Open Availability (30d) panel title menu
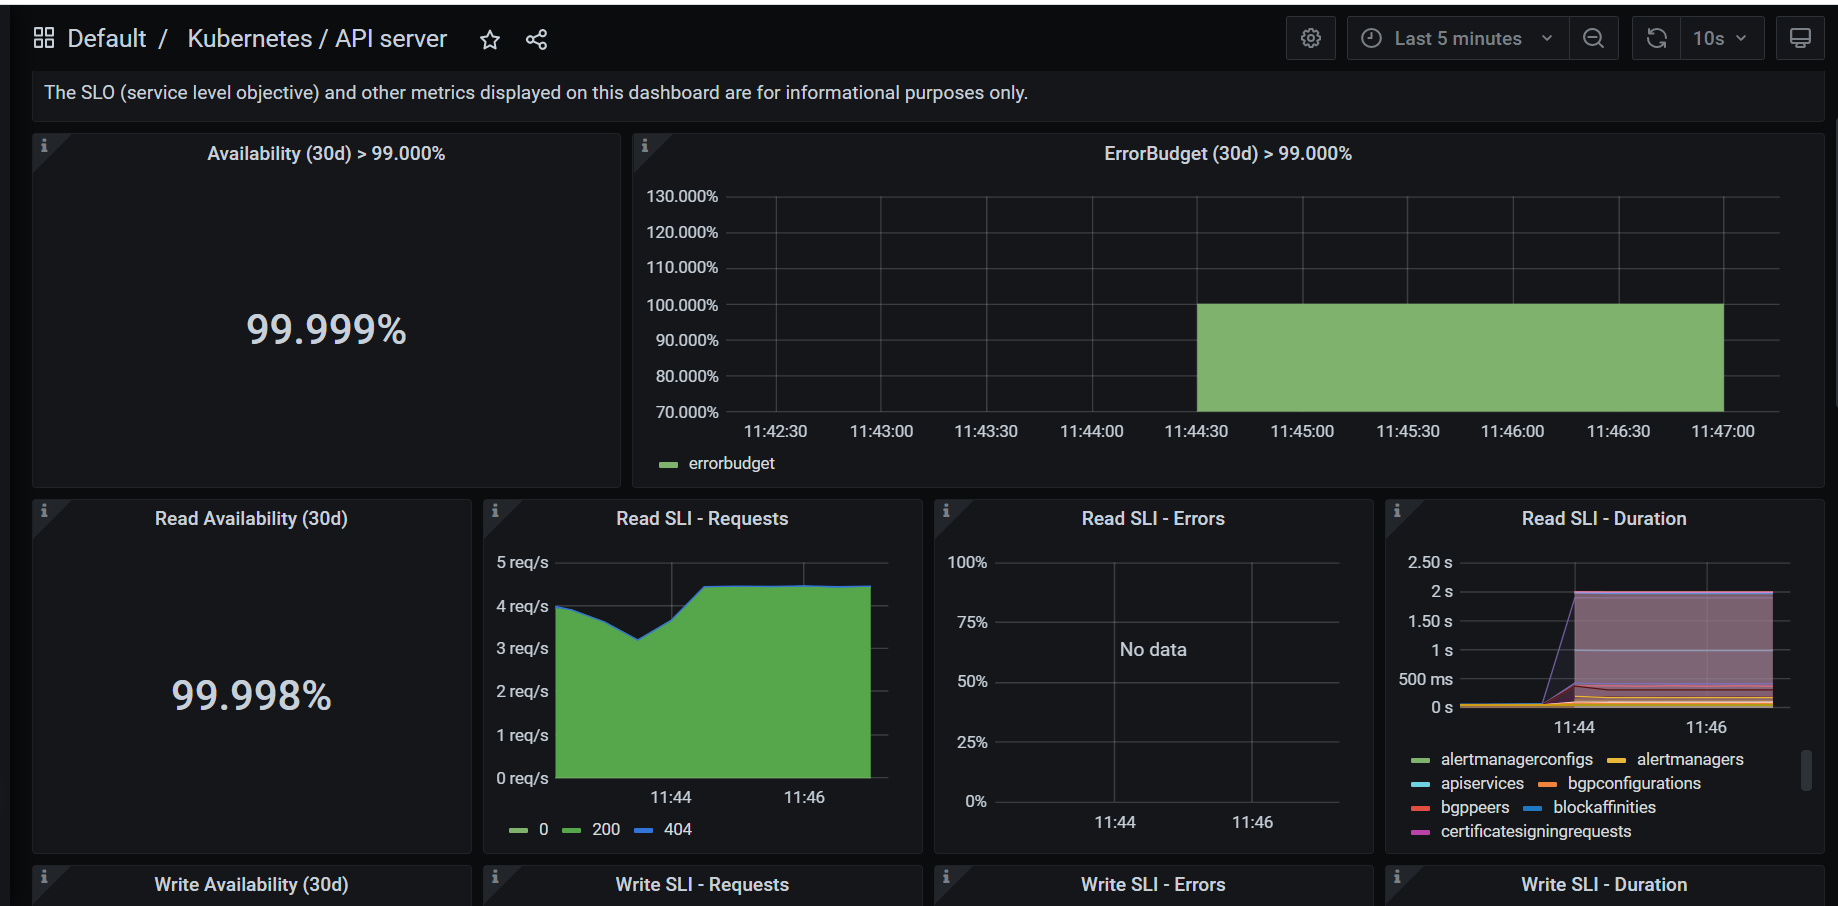The height and width of the screenshot is (906, 1838). point(326,153)
